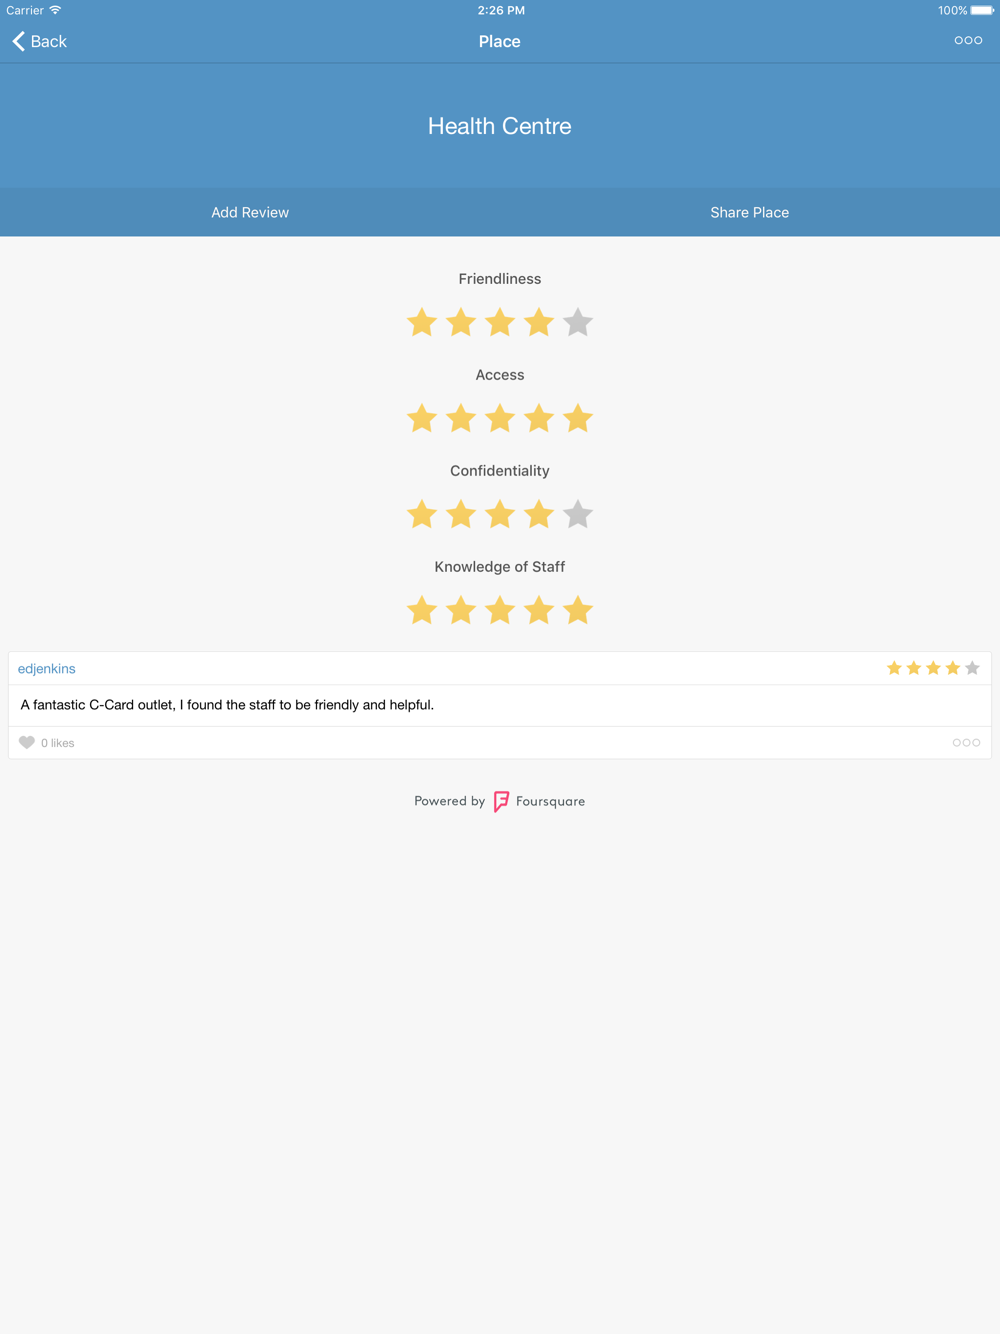Open the Foursquare logo link

501,801
